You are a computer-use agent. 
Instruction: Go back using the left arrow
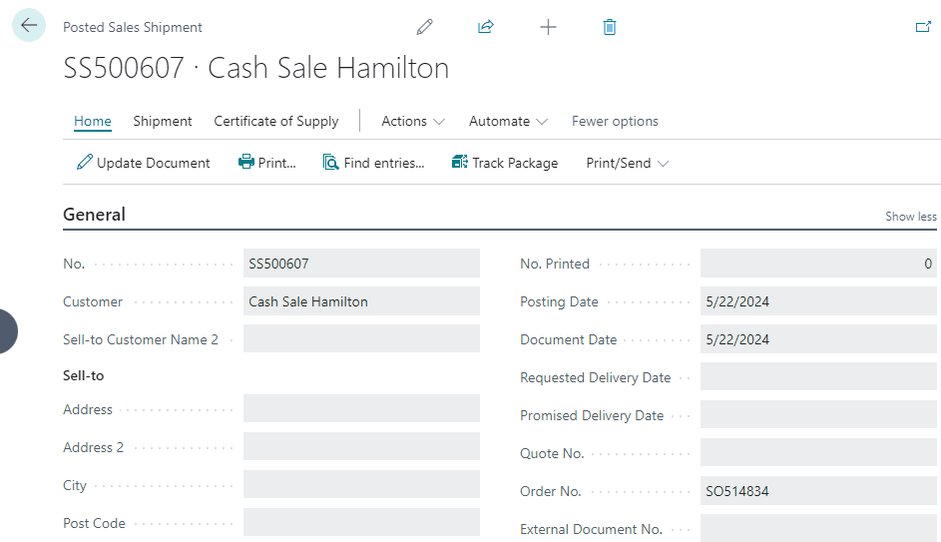29,25
